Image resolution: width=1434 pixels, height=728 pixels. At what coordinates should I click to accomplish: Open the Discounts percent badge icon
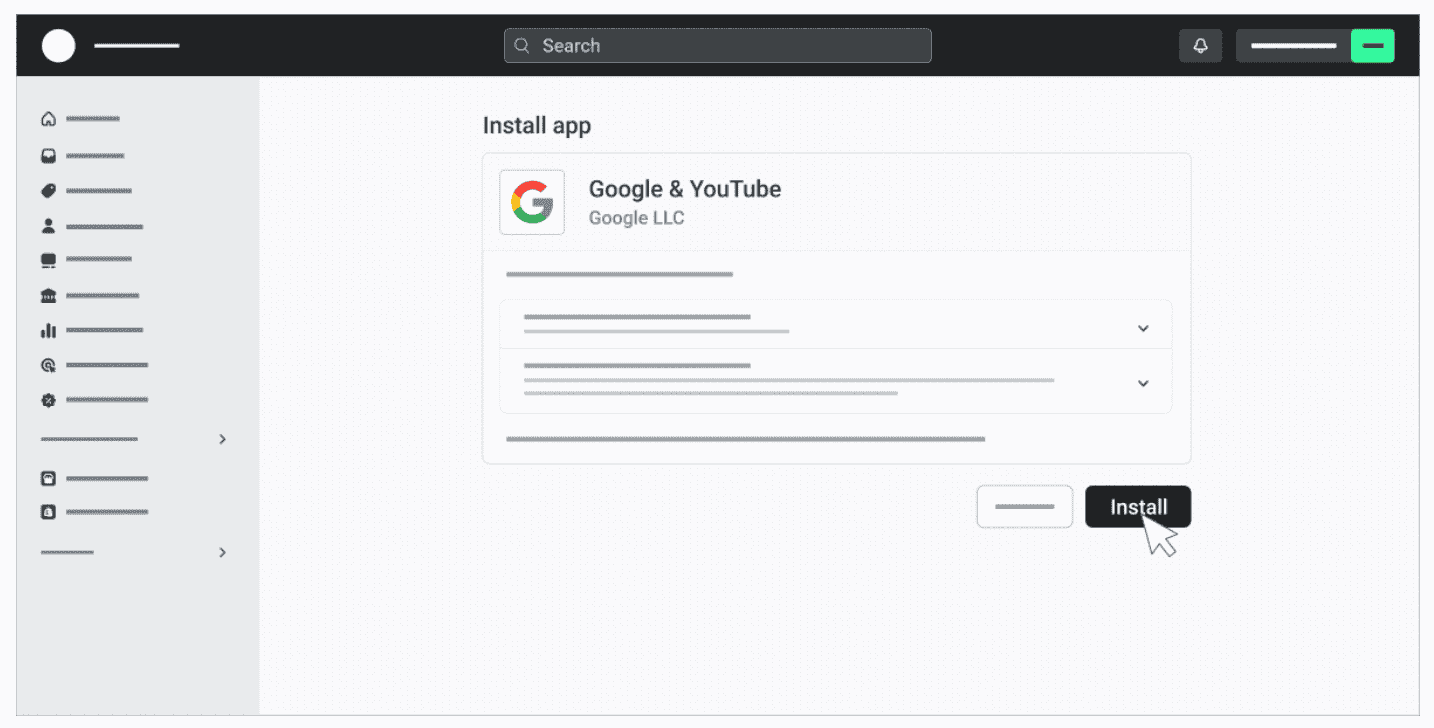point(48,400)
